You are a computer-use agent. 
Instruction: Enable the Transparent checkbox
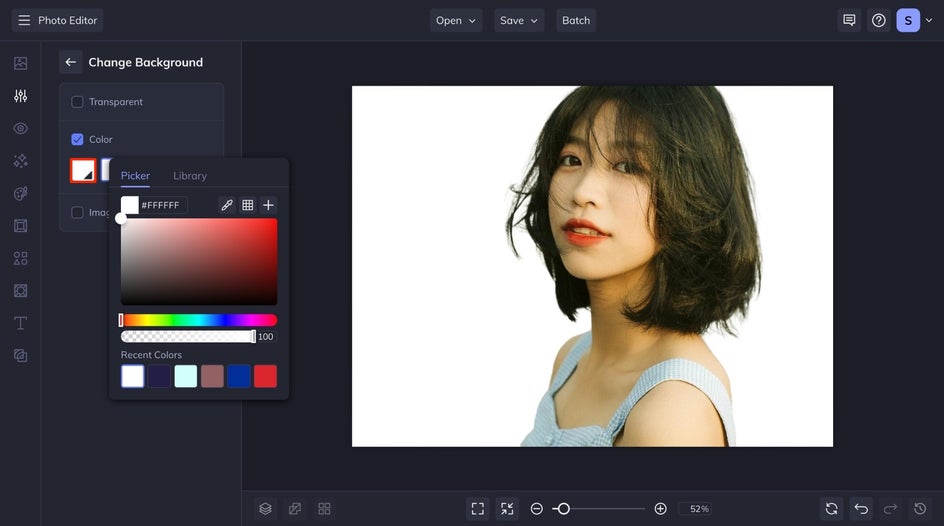77,102
